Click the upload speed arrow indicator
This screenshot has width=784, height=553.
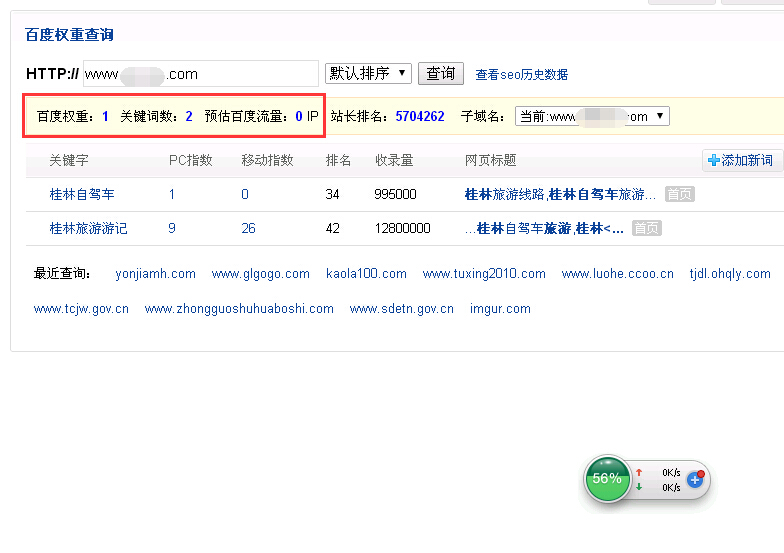(x=638, y=472)
